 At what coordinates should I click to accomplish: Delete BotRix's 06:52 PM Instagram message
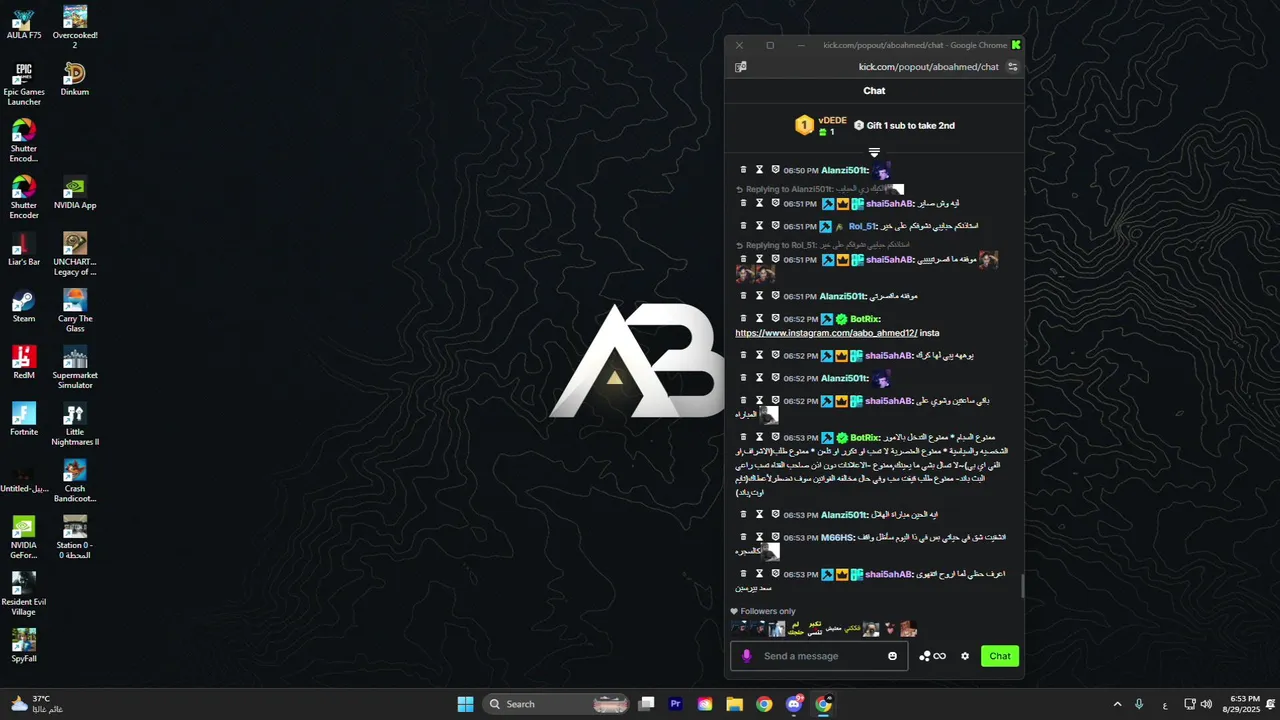(743, 319)
